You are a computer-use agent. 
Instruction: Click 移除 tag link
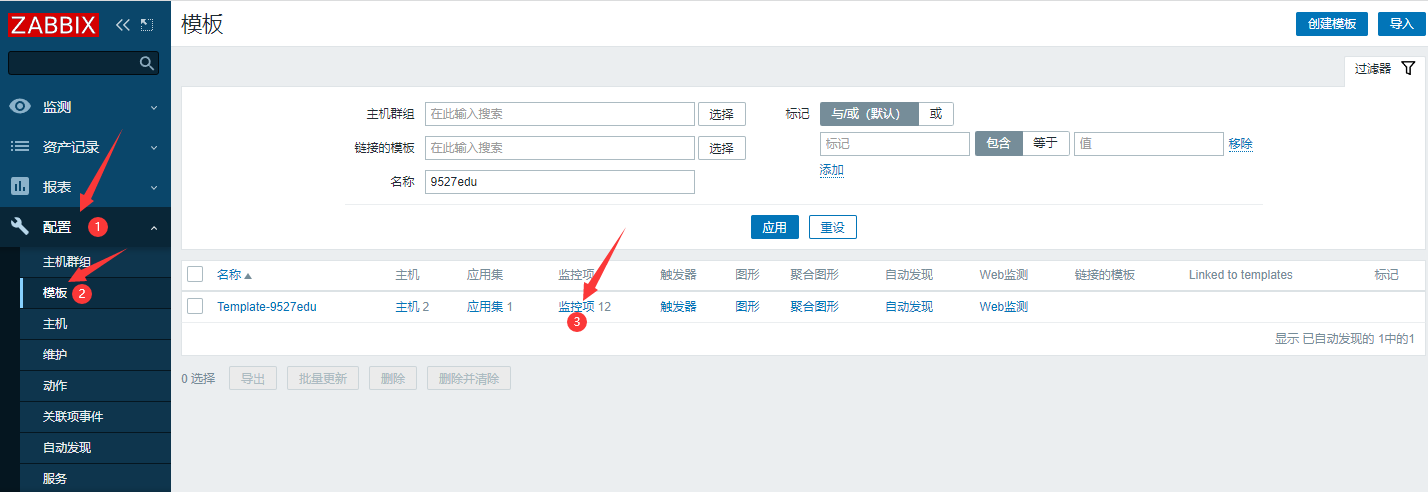pyautogui.click(x=1241, y=144)
